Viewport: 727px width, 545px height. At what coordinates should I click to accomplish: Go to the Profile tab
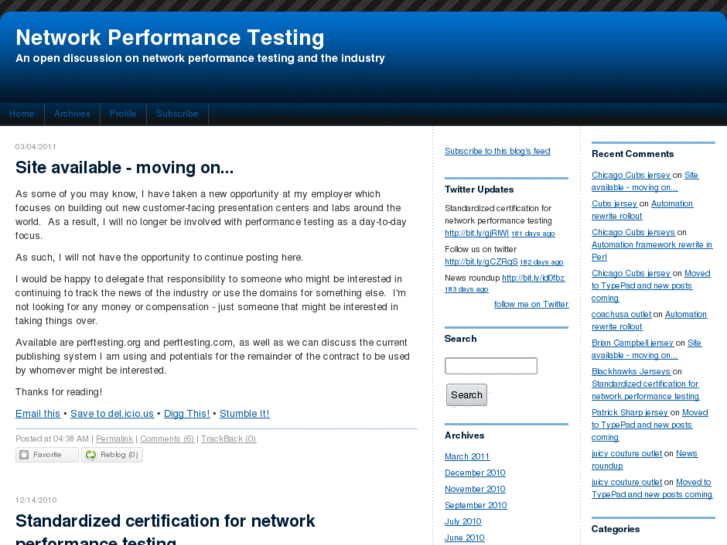tap(123, 114)
